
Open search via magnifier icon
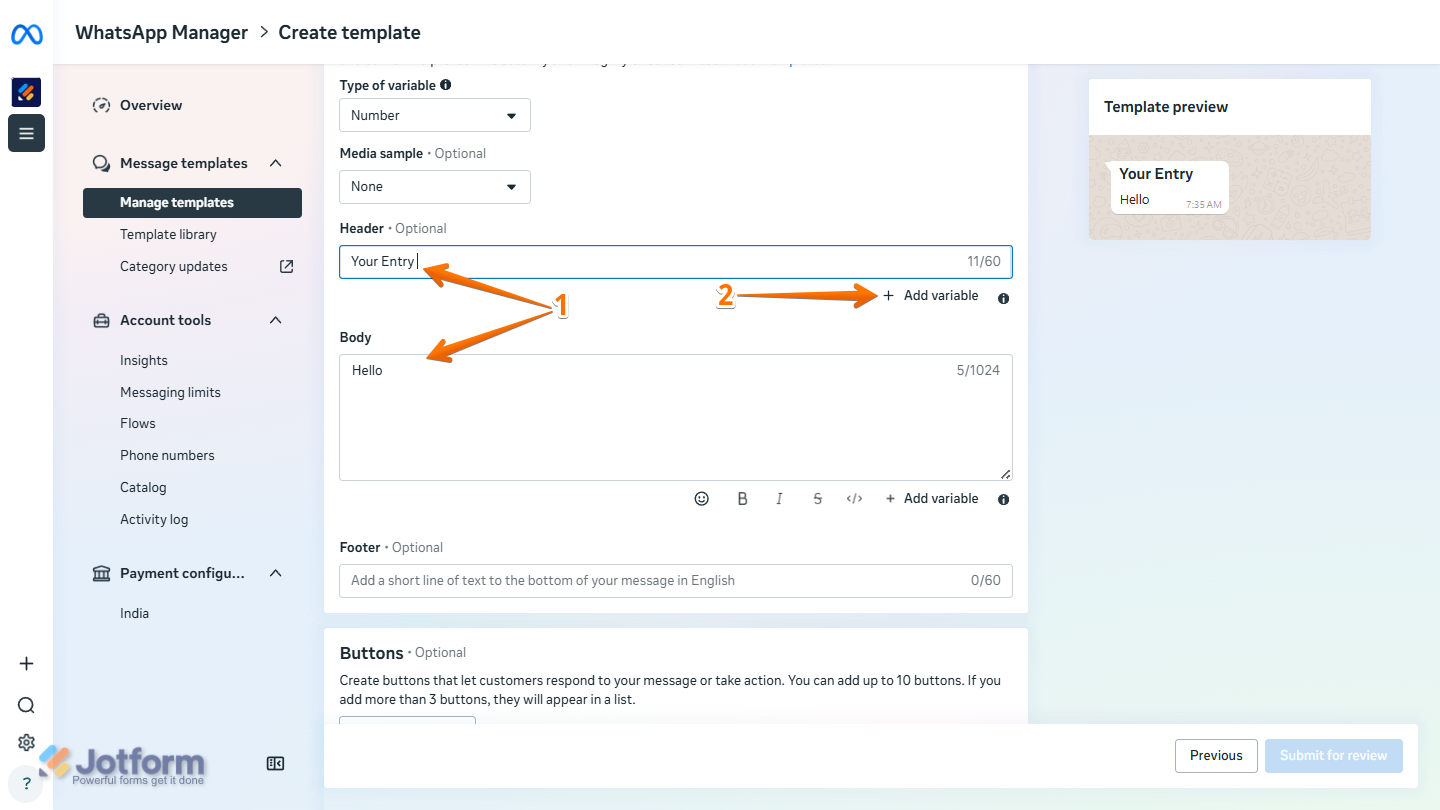pyautogui.click(x=26, y=705)
